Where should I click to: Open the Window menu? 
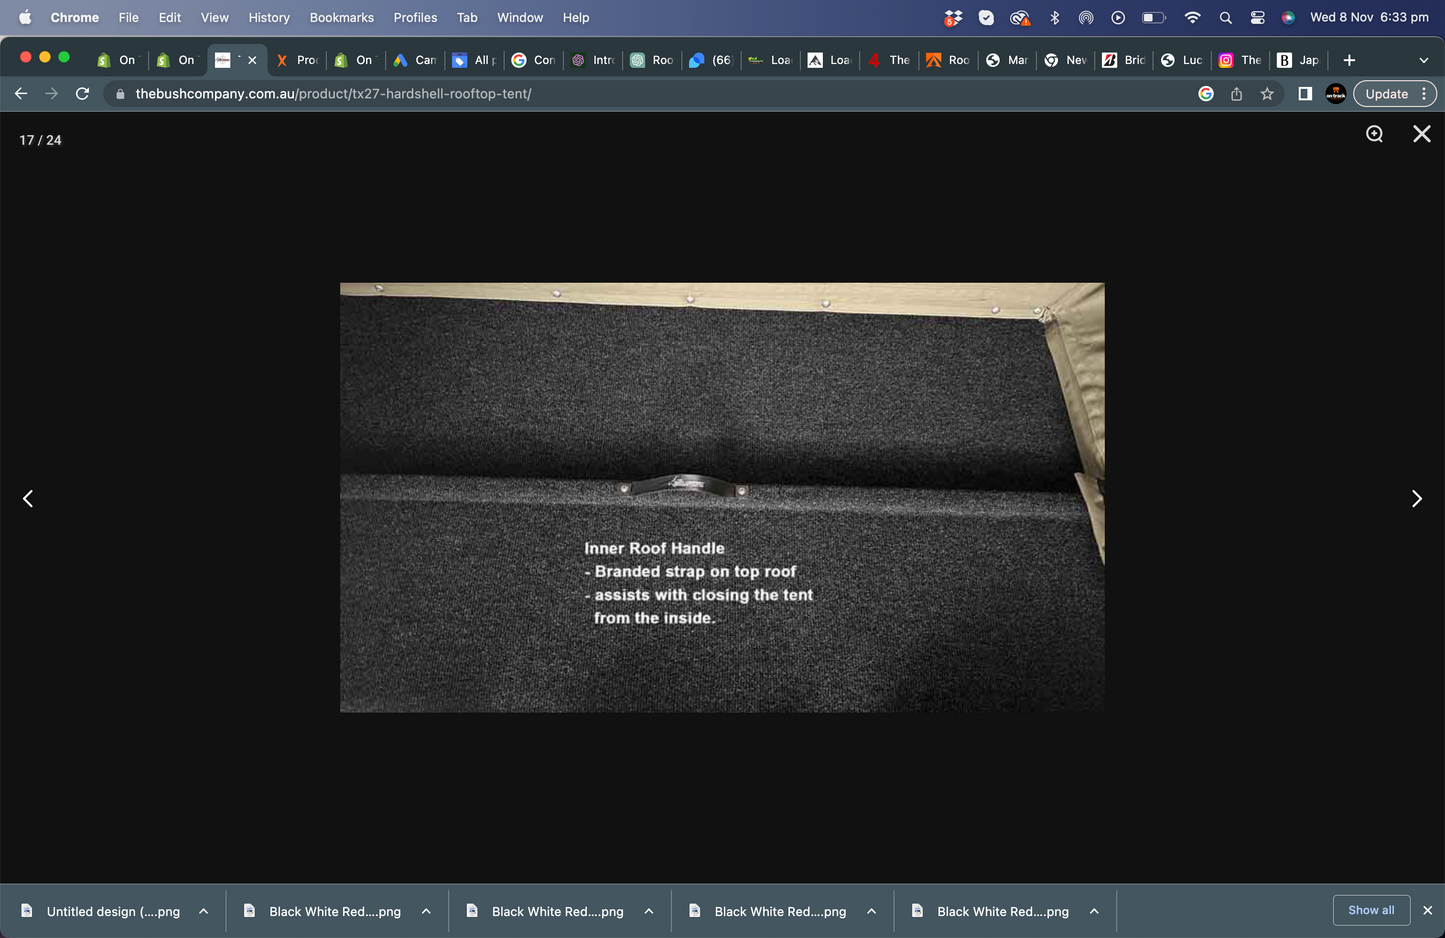[x=520, y=17]
